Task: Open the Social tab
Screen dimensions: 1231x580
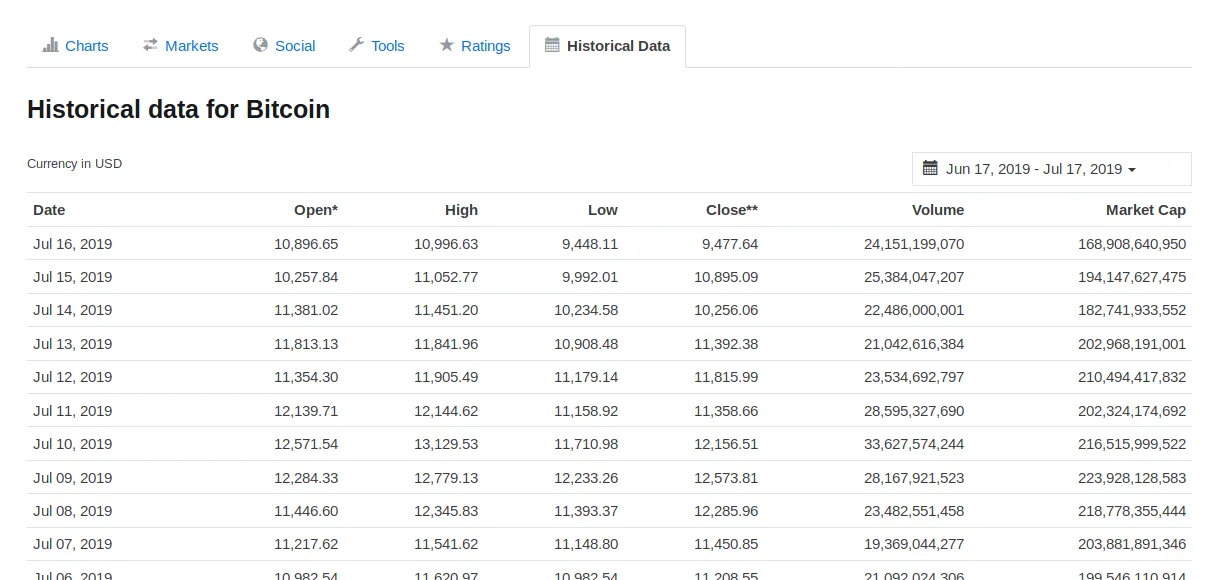Action: coord(284,46)
